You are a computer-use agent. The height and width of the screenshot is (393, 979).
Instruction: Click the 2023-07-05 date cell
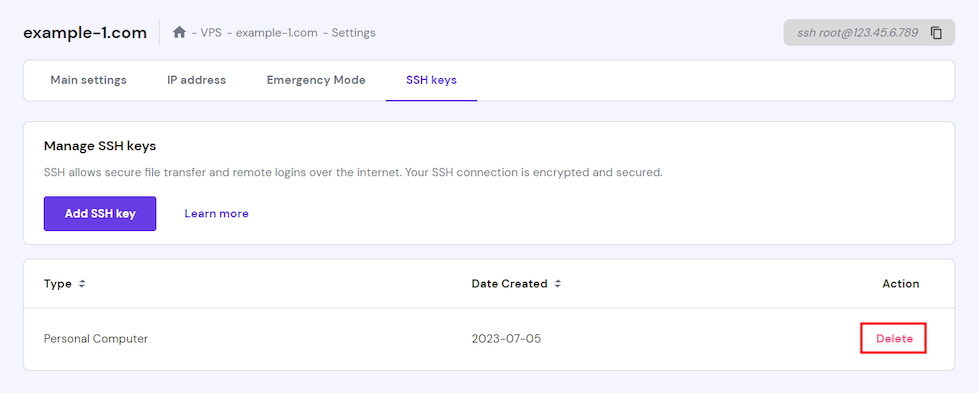point(506,339)
